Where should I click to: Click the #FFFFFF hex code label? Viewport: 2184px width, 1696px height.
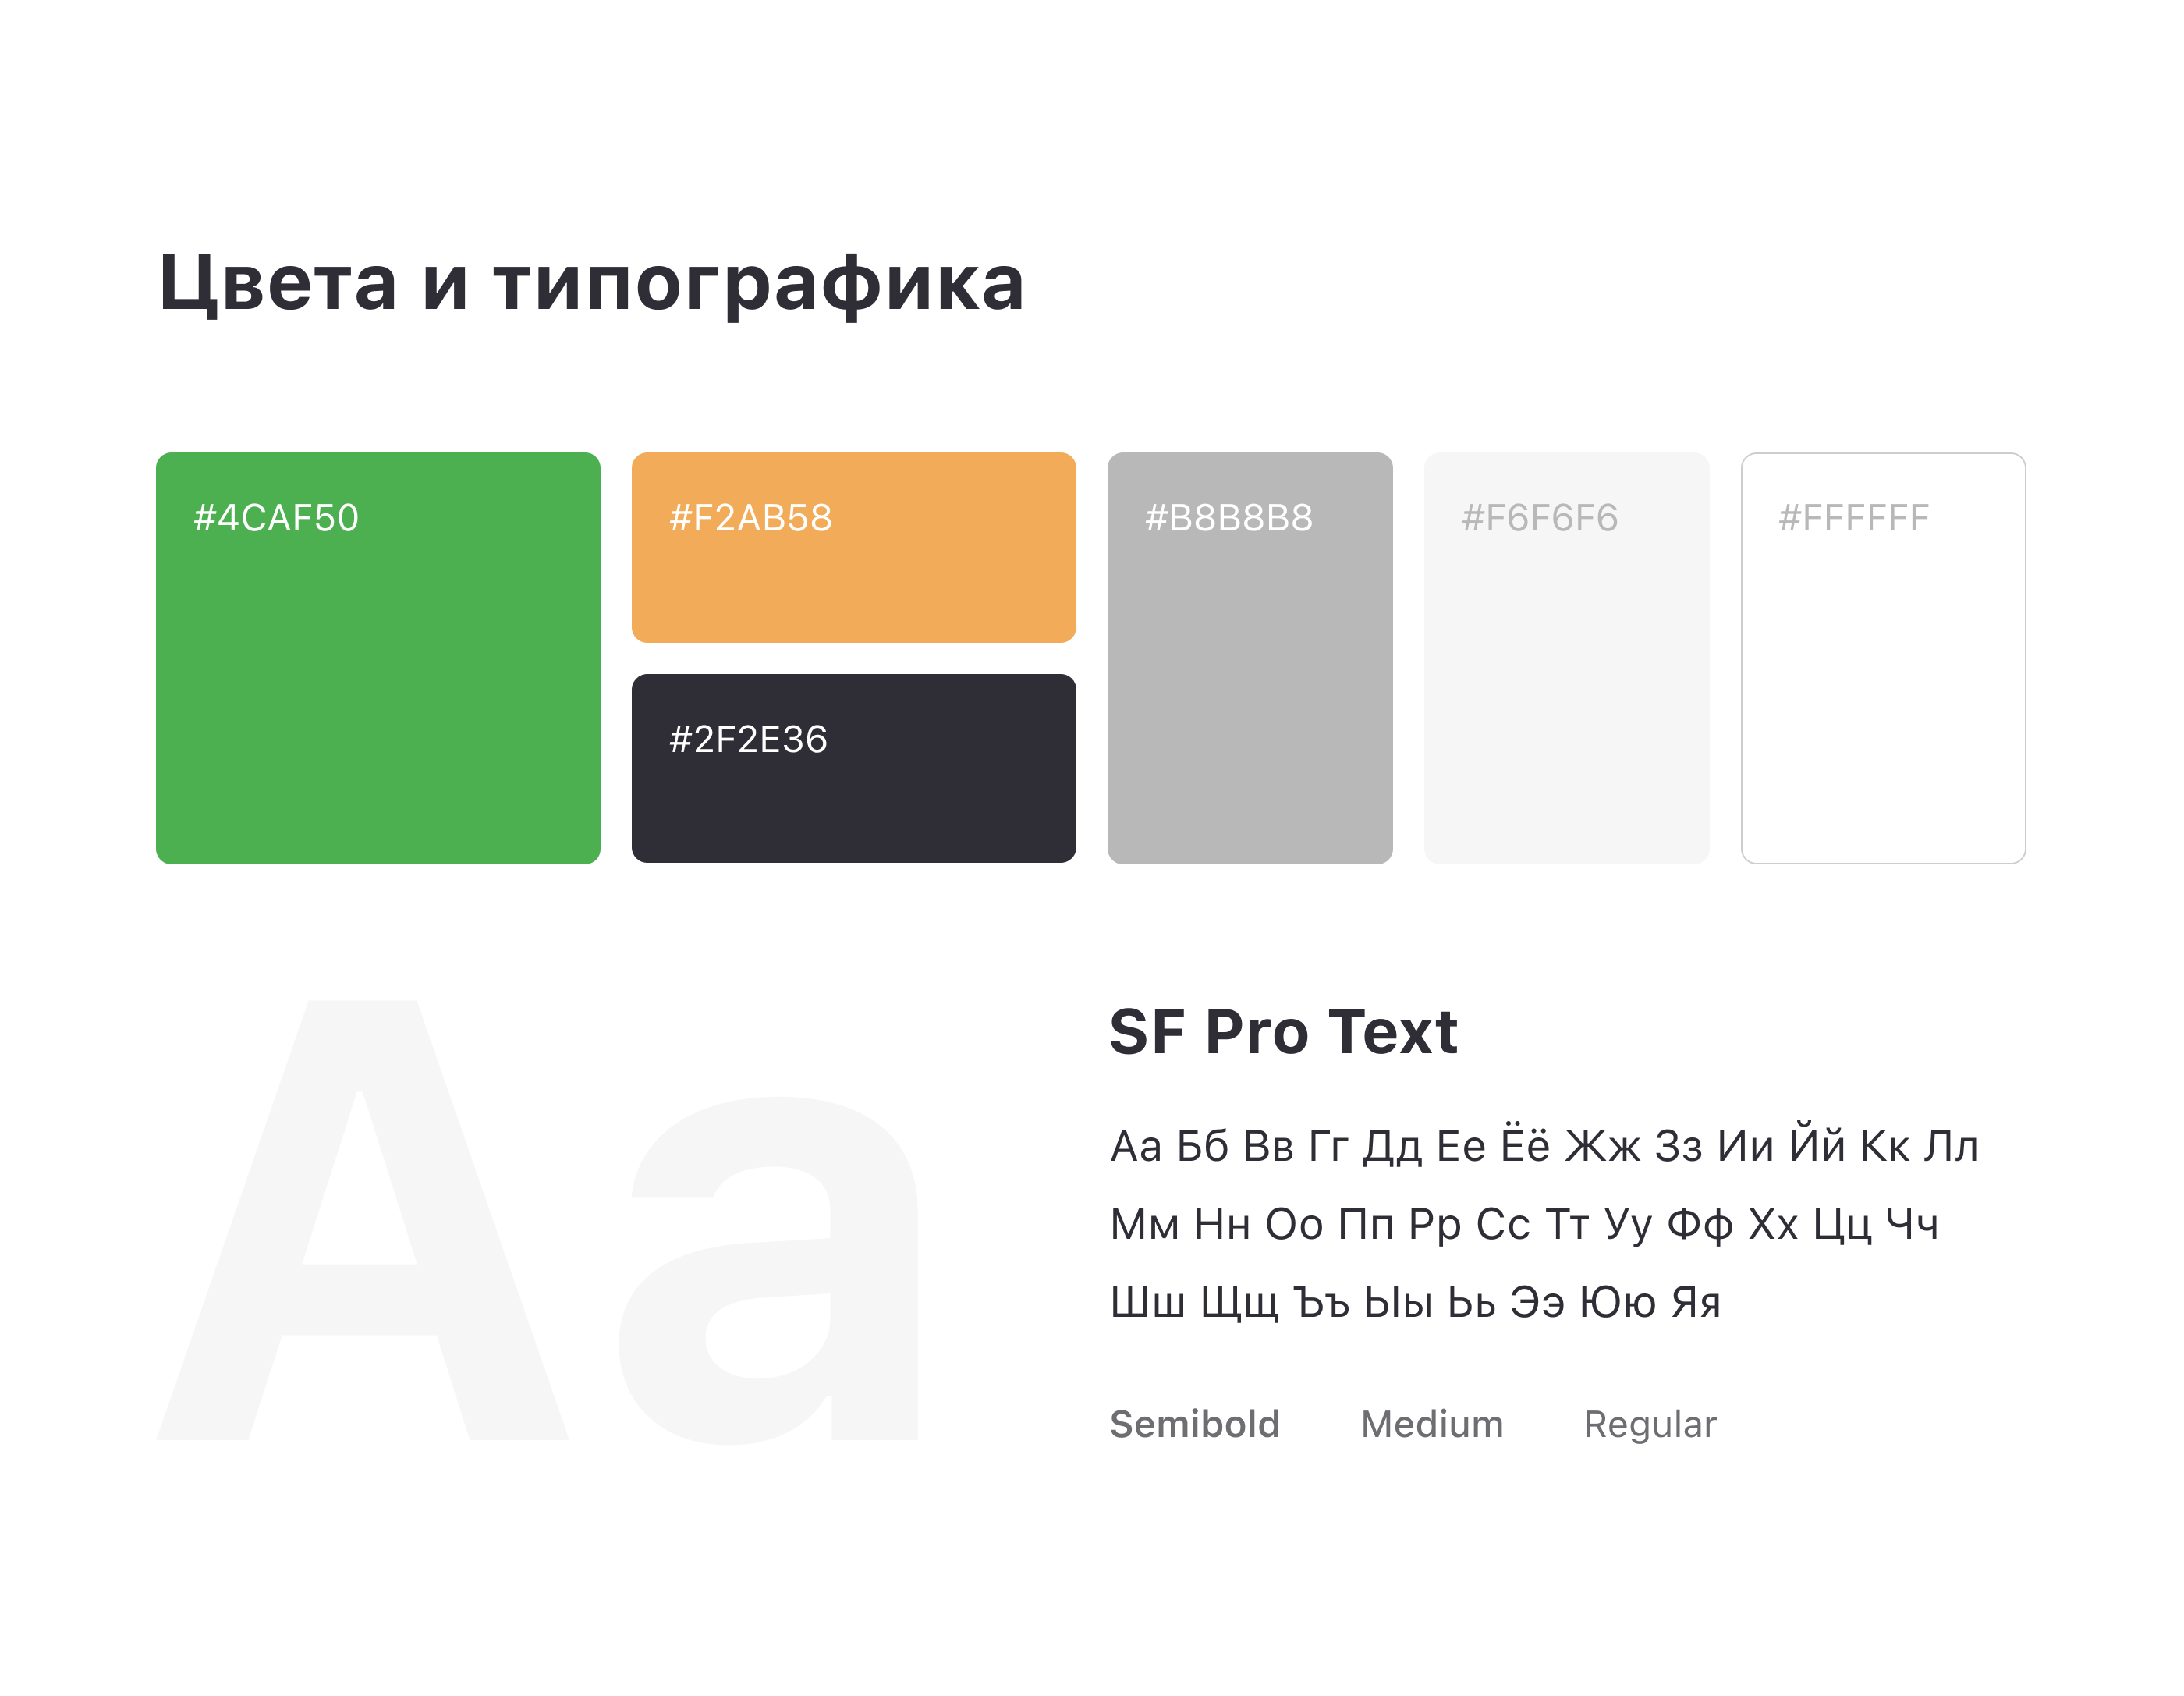(x=1853, y=518)
